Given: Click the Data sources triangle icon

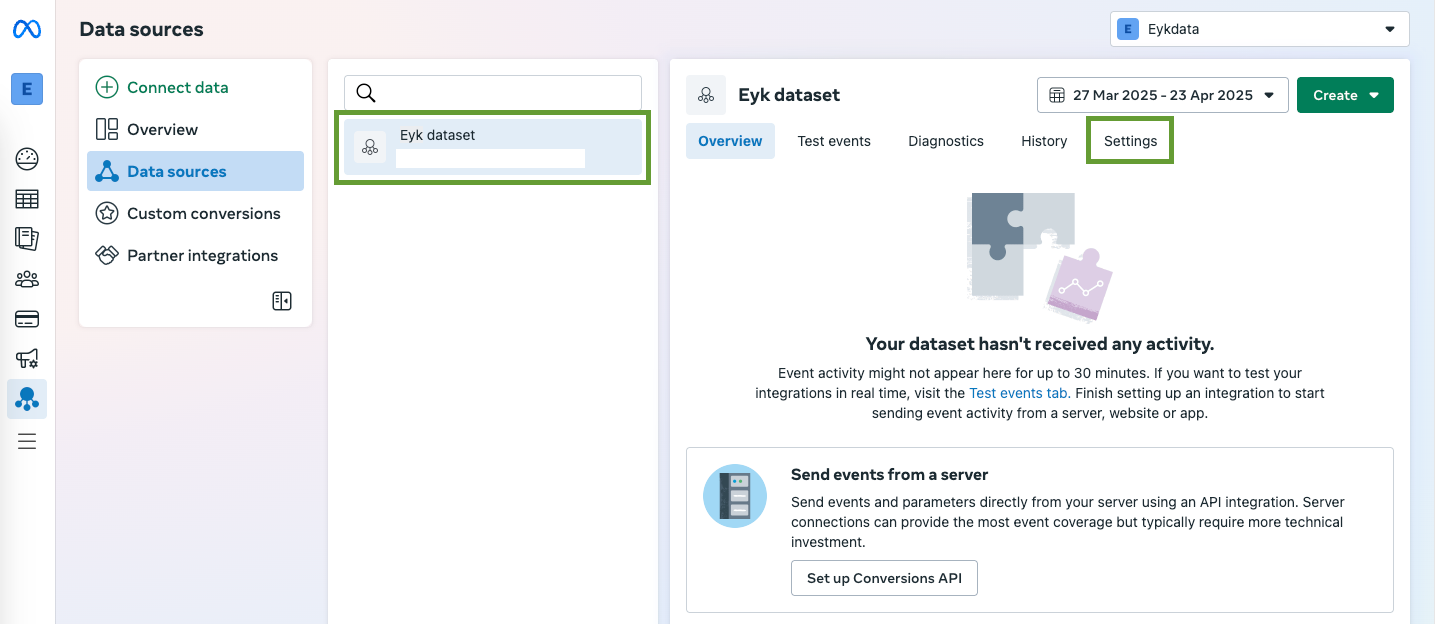Looking at the screenshot, I should pos(106,171).
